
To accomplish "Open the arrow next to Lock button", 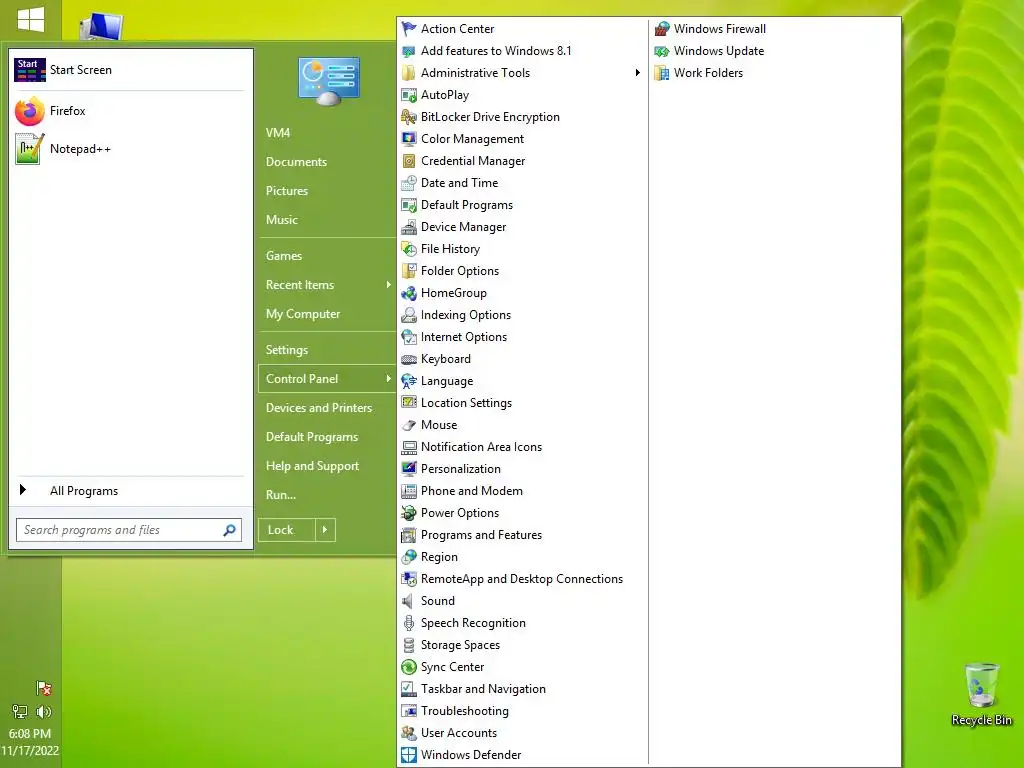I will click(x=325, y=530).
